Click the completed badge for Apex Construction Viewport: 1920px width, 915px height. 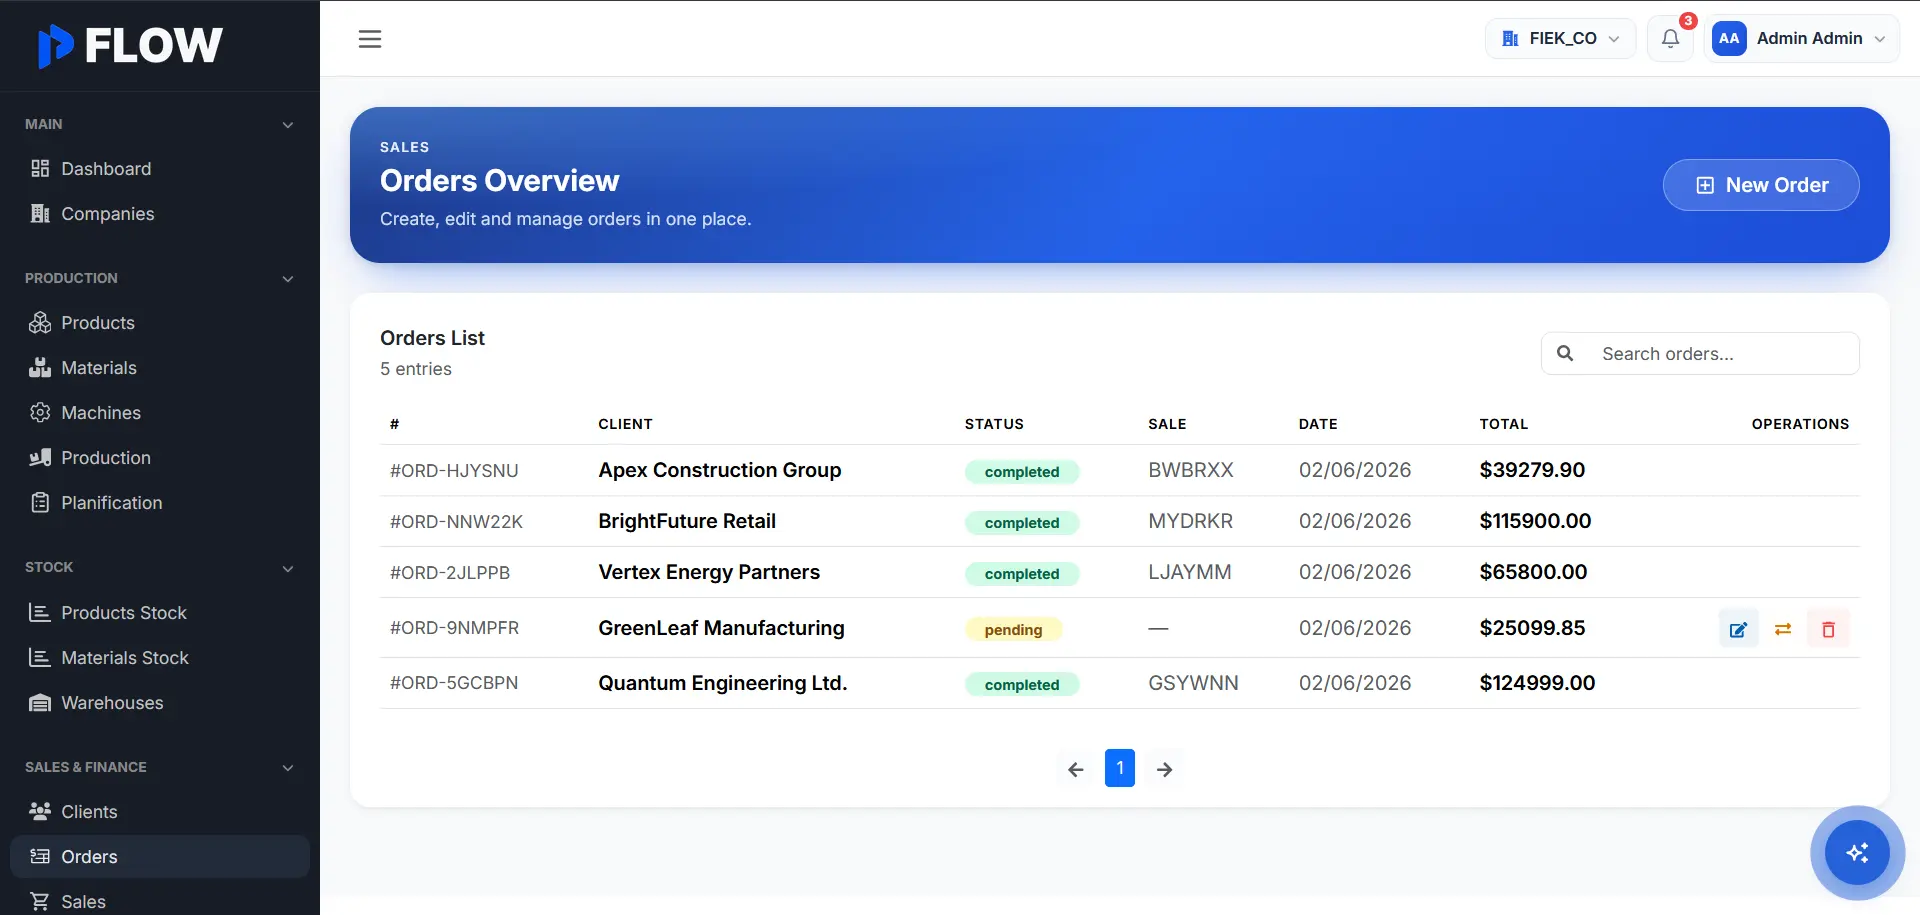(1022, 471)
